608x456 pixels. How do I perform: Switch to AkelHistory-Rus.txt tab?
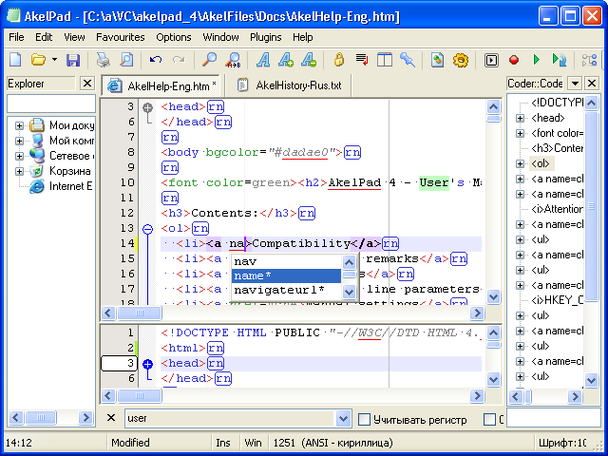click(289, 86)
